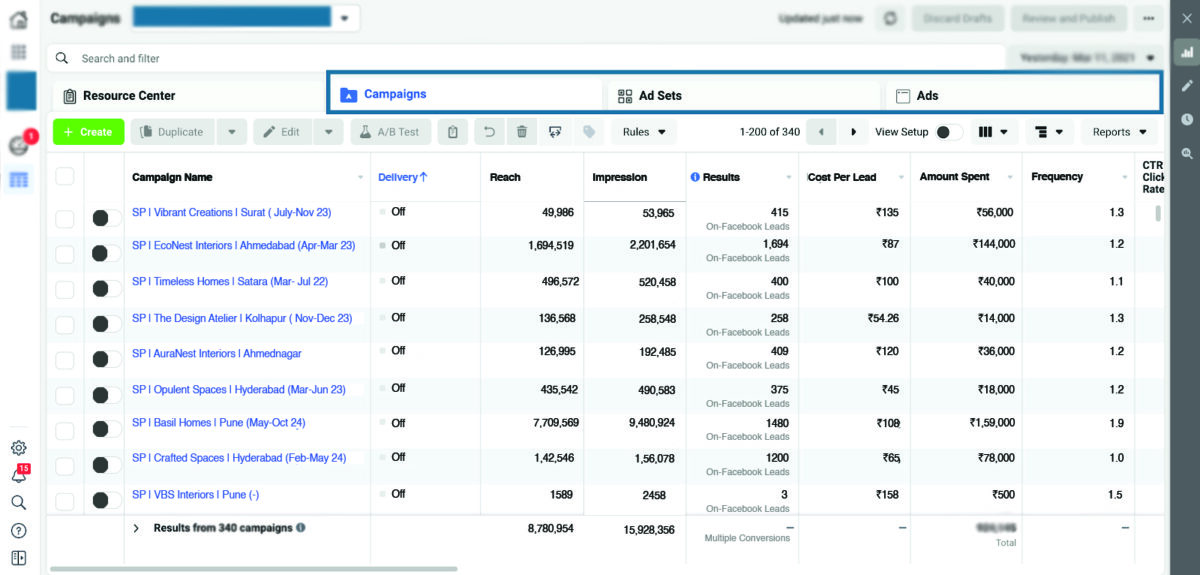
Task: Click info icon beside Results from 340 campaigns
Action: pos(301,527)
